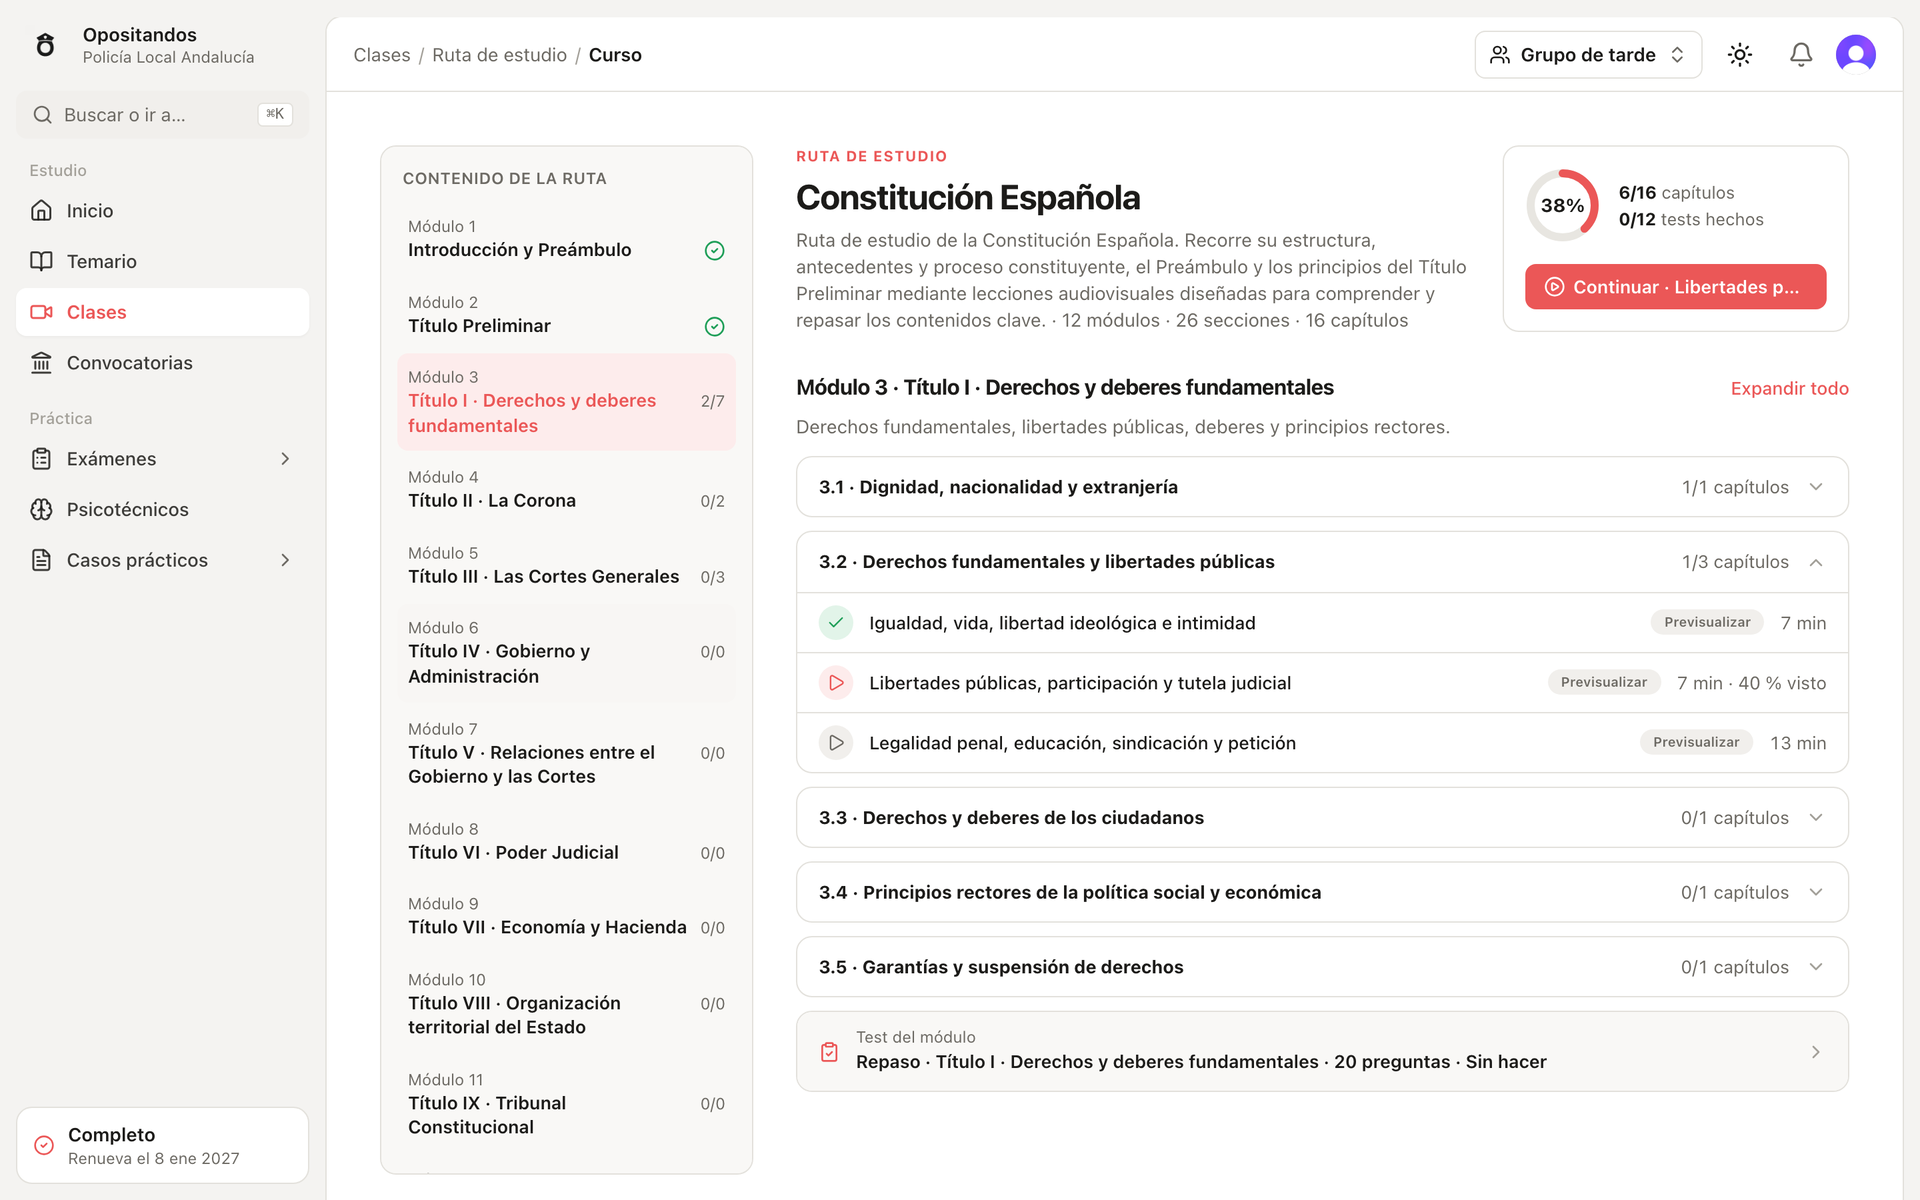Image resolution: width=1920 pixels, height=1200 pixels.
Task: Click the Test del módulo clipboard icon
Action: (x=829, y=1052)
